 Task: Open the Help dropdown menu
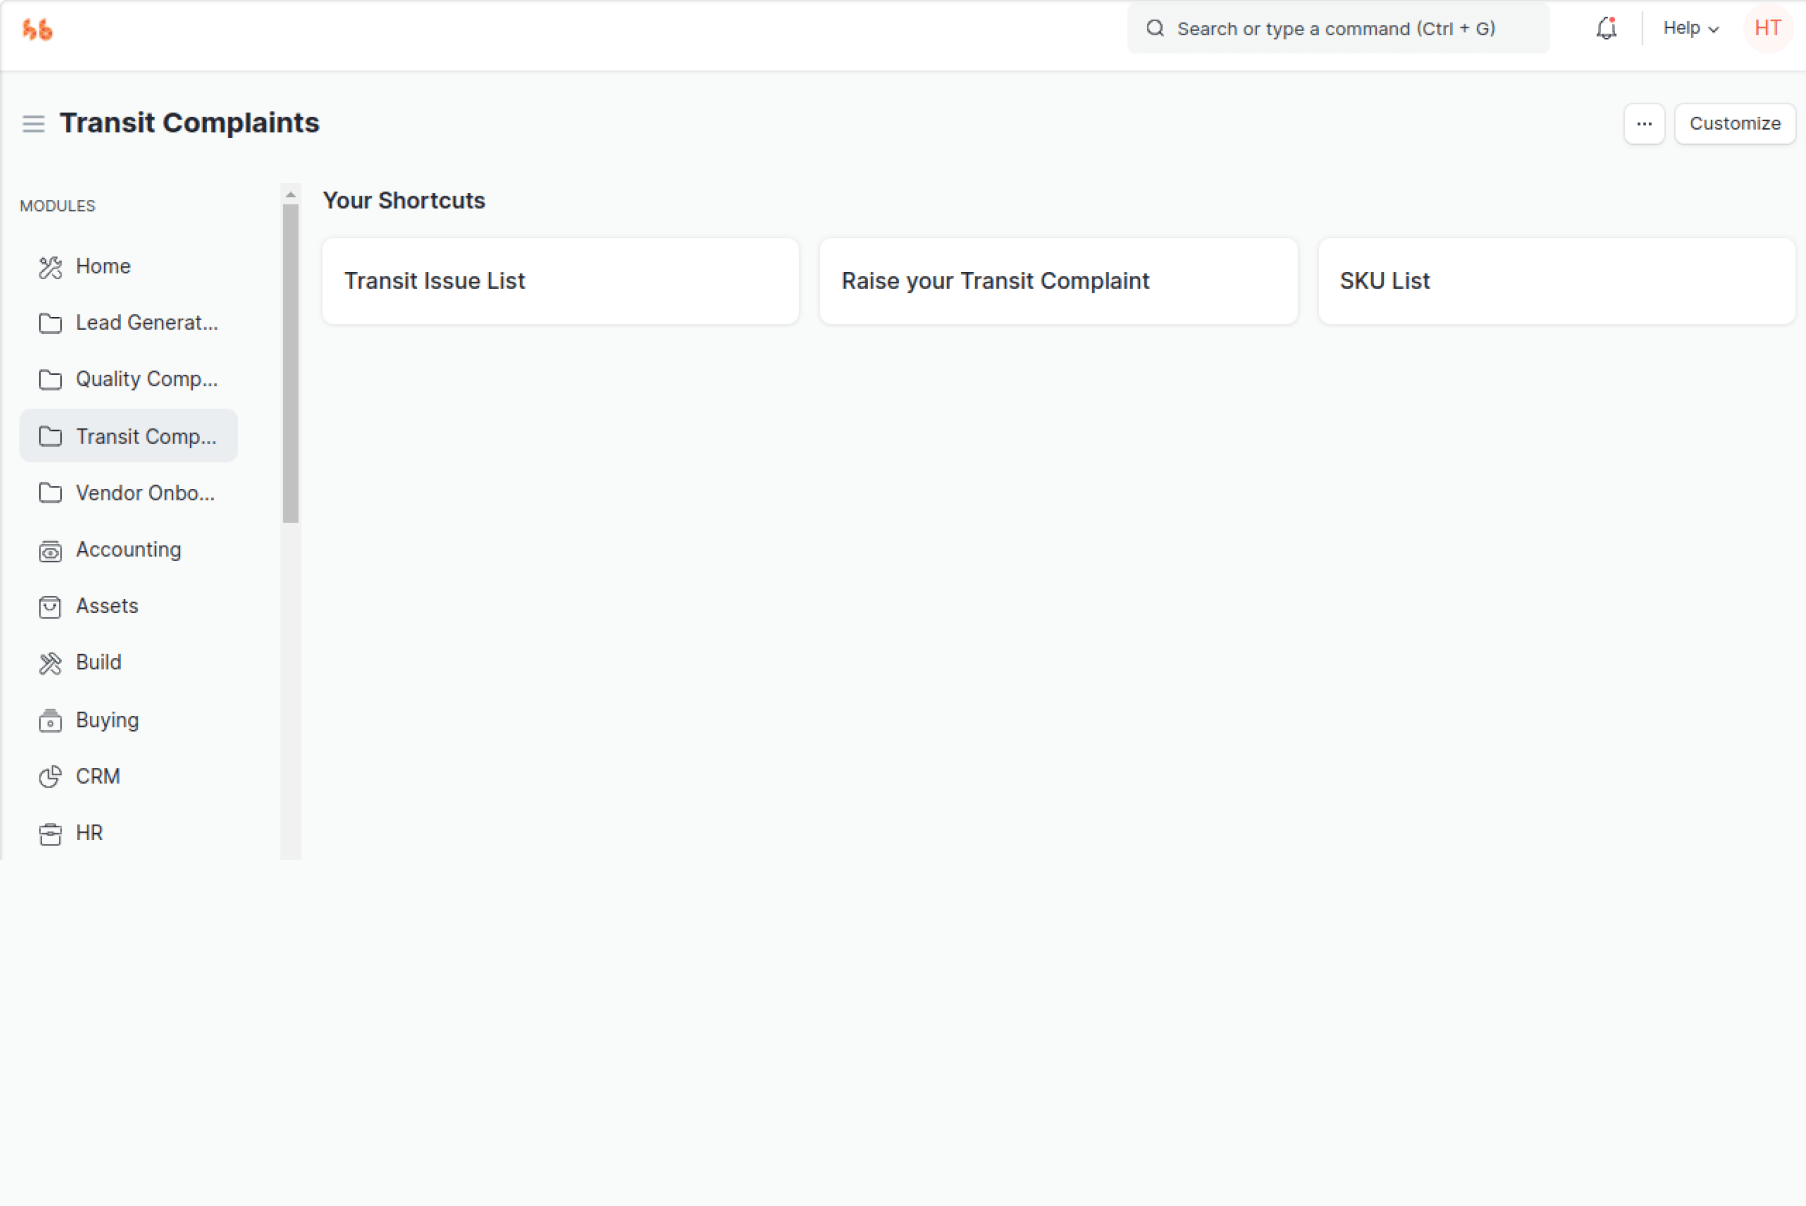click(x=1690, y=29)
